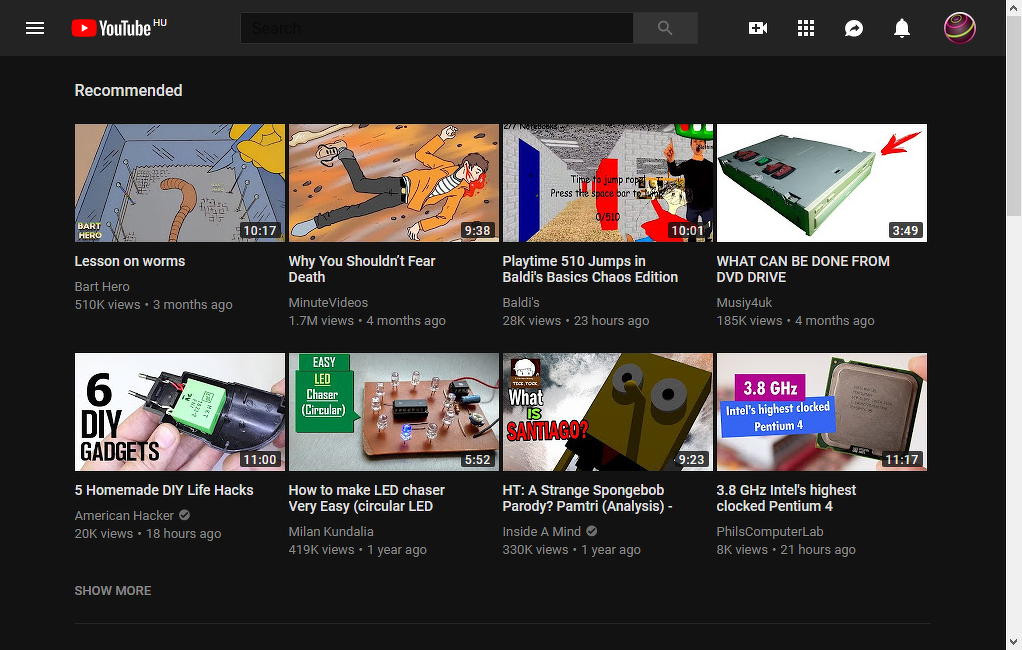
Task: Click the scrollbar down arrow
Action: [1014, 643]
